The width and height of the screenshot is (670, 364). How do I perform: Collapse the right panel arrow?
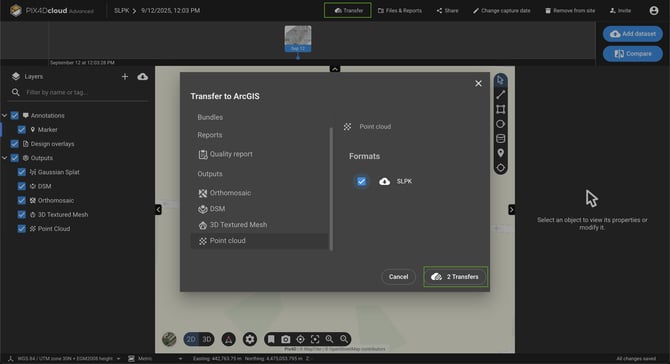click(511, 209)
